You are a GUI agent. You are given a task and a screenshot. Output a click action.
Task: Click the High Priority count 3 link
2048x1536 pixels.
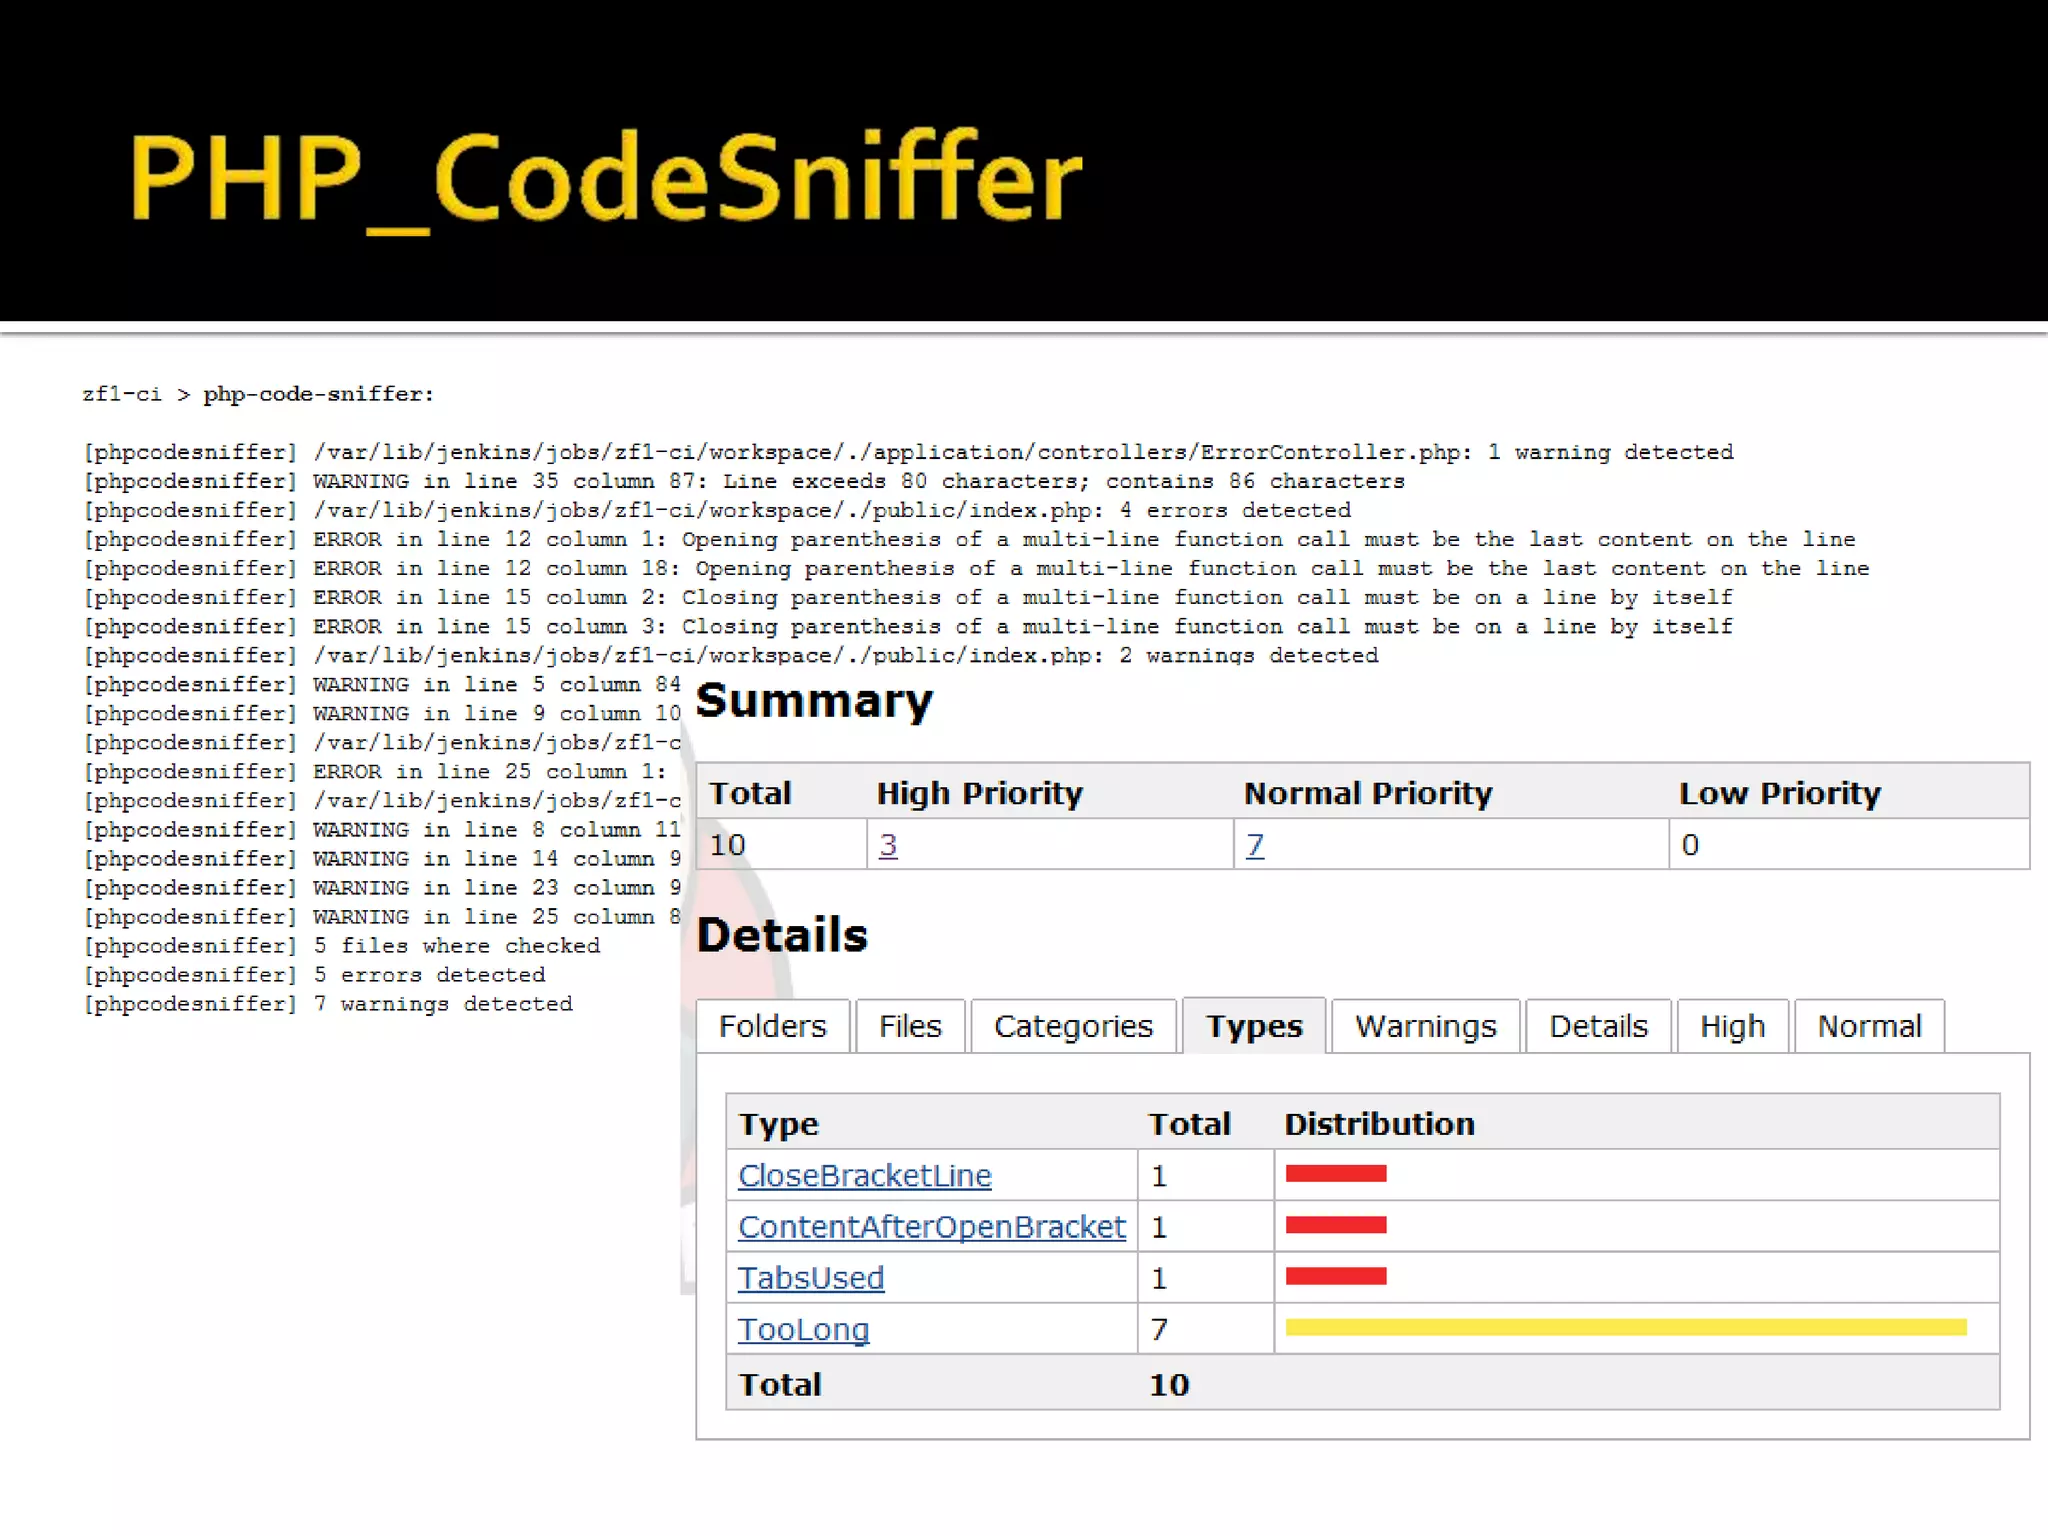[888, 845]
